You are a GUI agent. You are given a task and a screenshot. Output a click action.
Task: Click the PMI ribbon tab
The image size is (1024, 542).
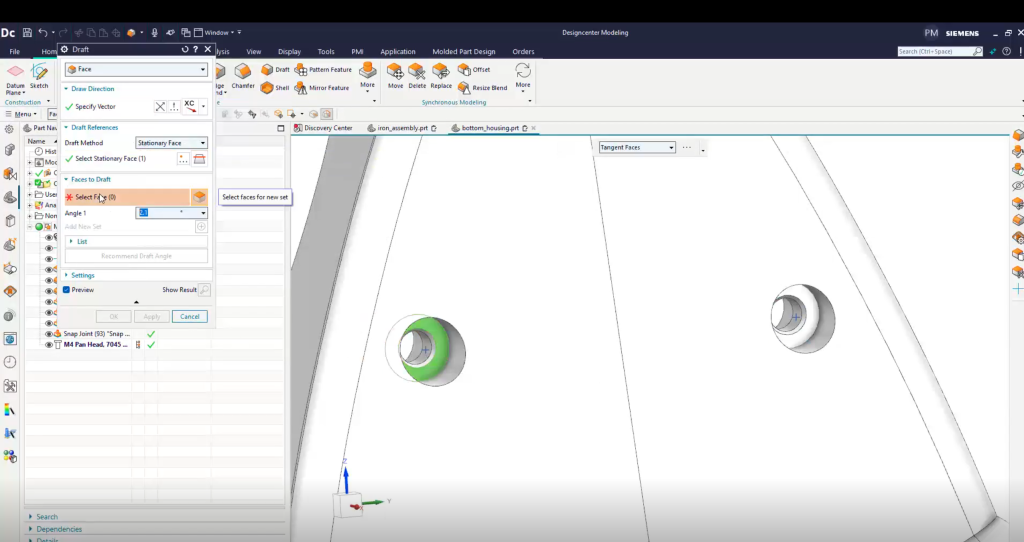(x=357, y=52)
